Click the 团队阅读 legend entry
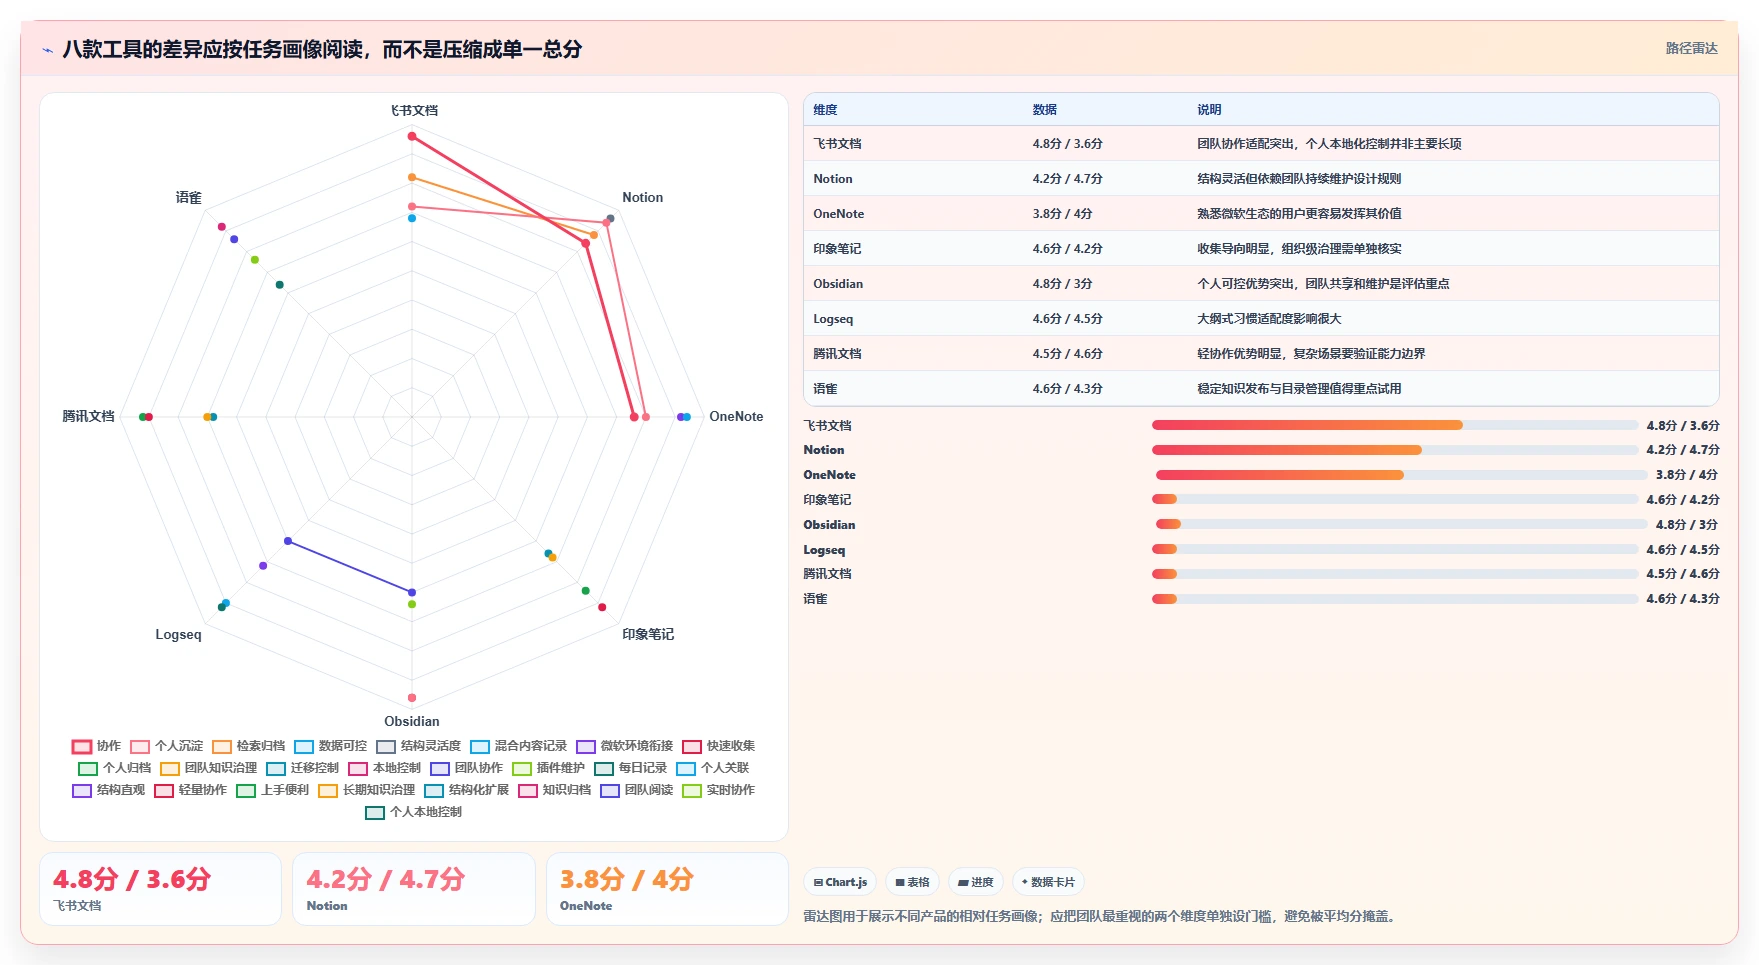Screen dimensions: 1759x965 (x=636, y=790)
